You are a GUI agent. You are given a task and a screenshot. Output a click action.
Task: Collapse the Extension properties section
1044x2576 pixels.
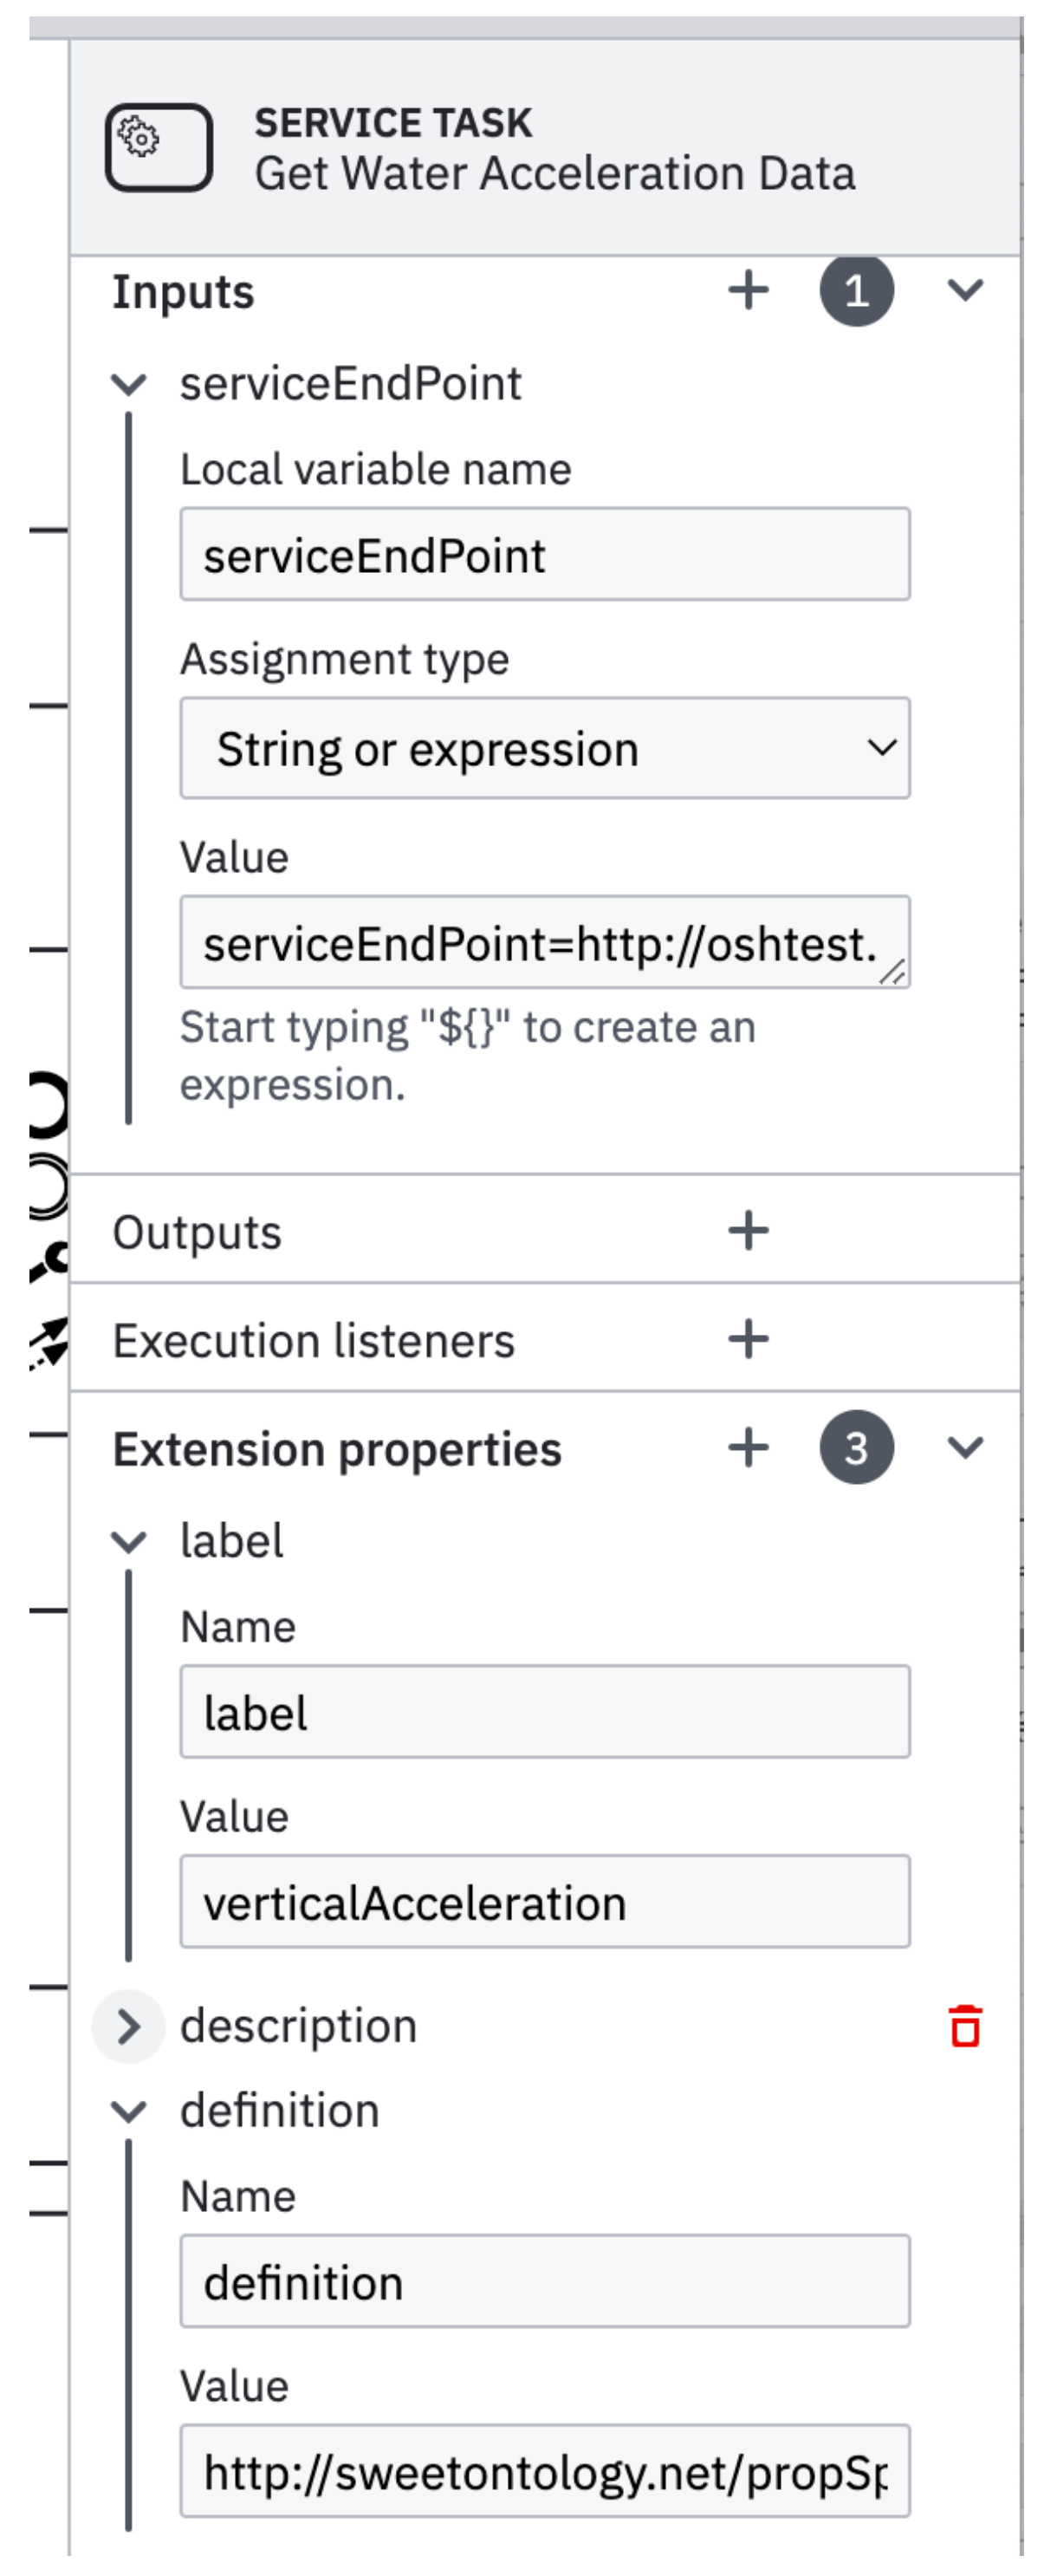tap(965, 1447)
